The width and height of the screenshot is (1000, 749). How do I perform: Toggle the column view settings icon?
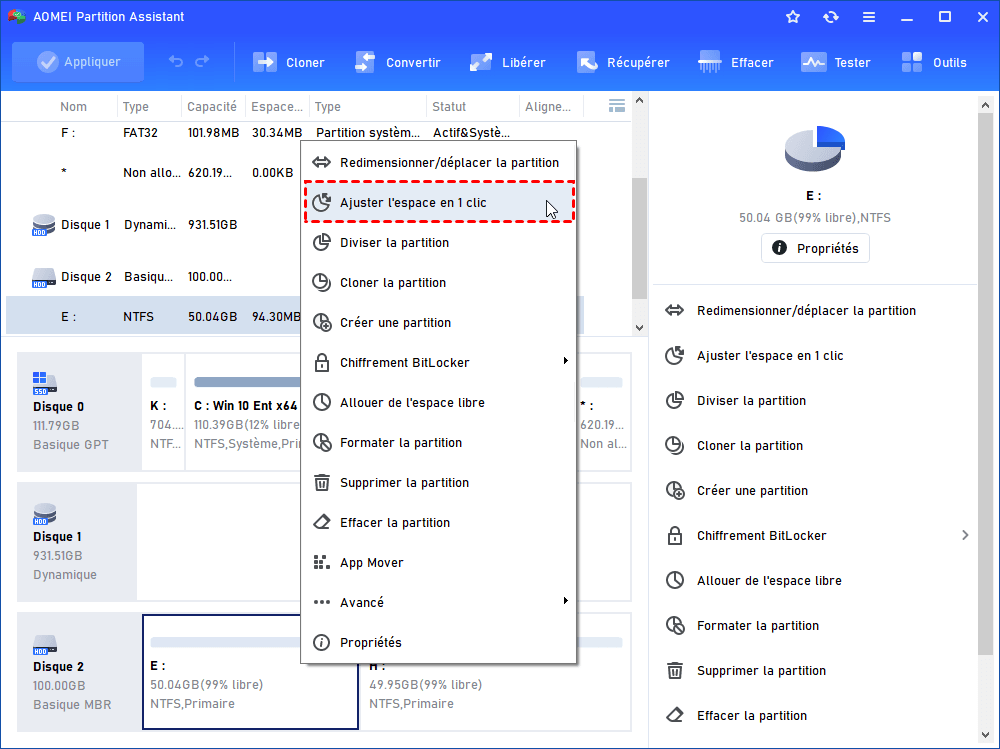(617, 106)
